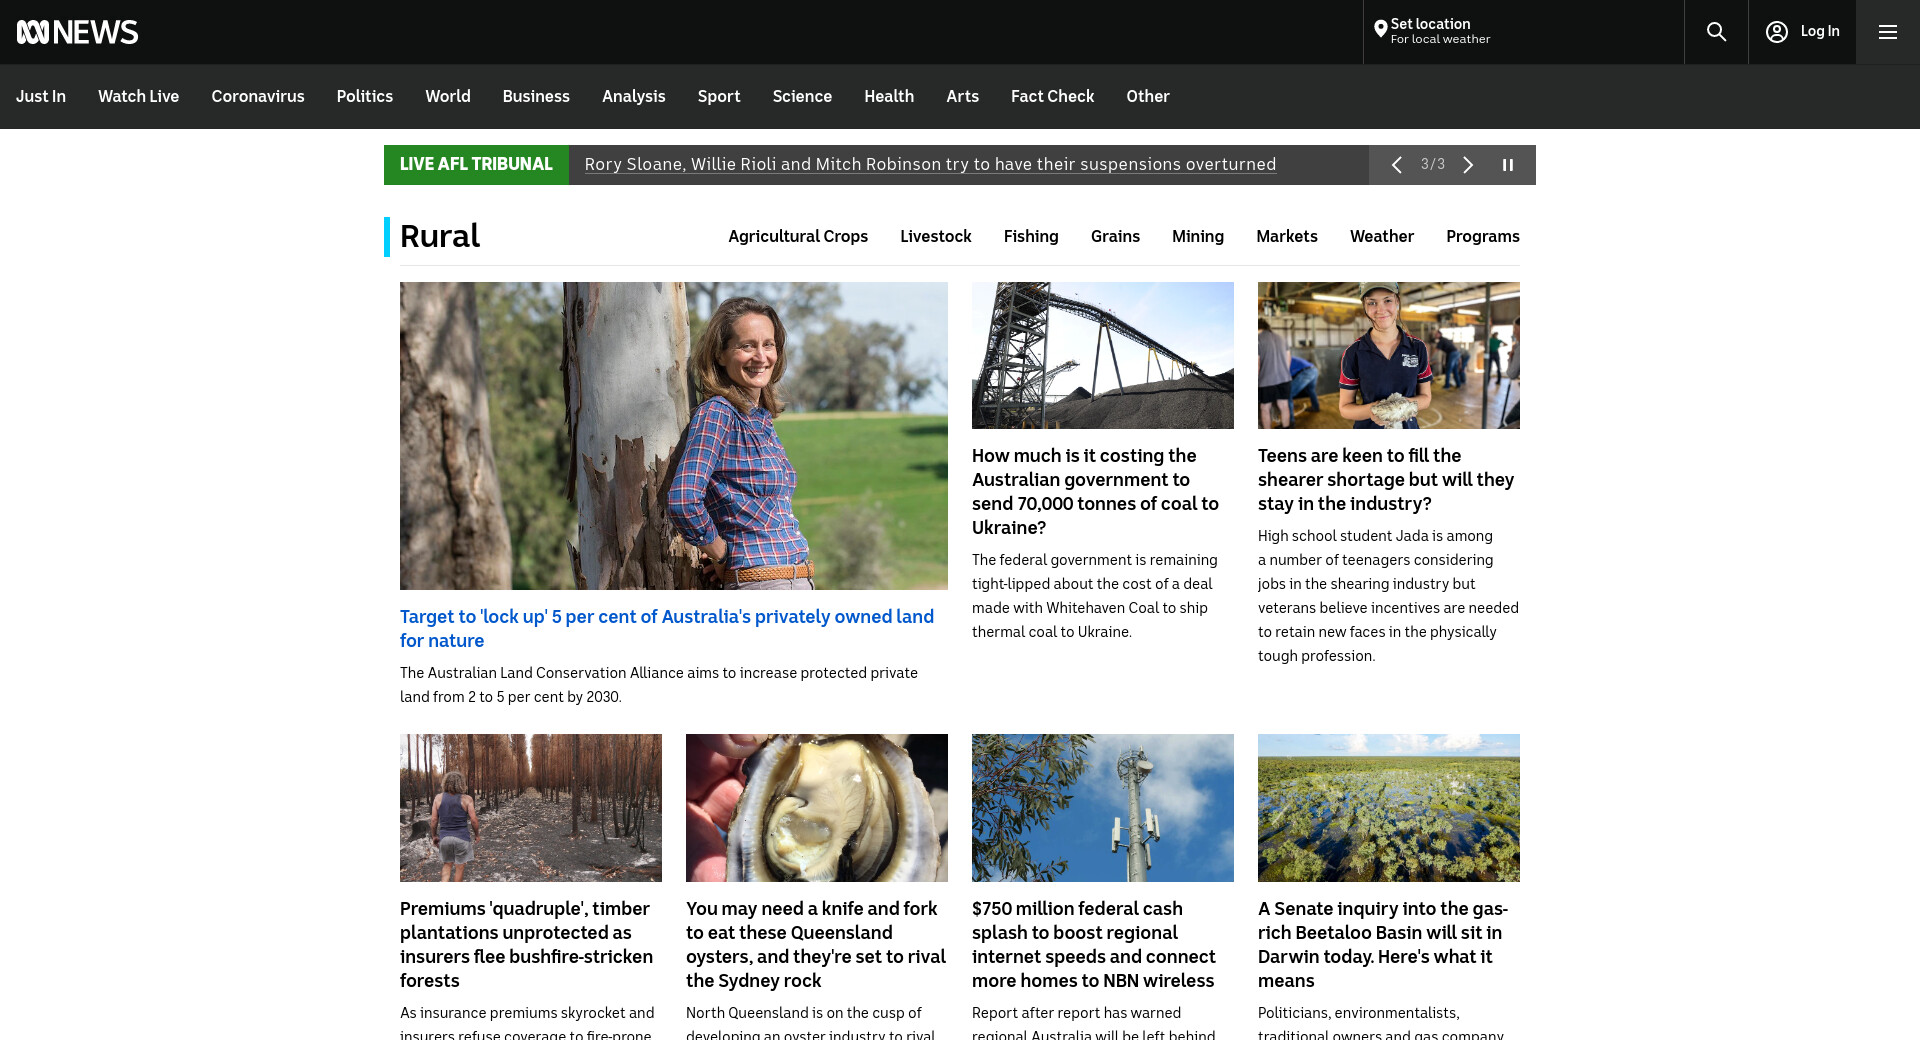
Task: Open the Rory Sloane tribunal headline
Action: point(930,164)
